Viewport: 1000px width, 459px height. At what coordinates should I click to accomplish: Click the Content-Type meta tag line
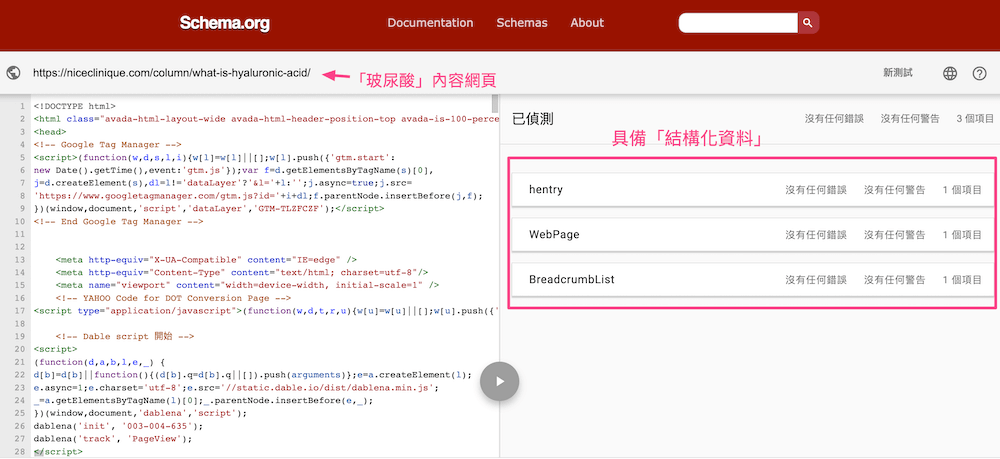(242, 272)
